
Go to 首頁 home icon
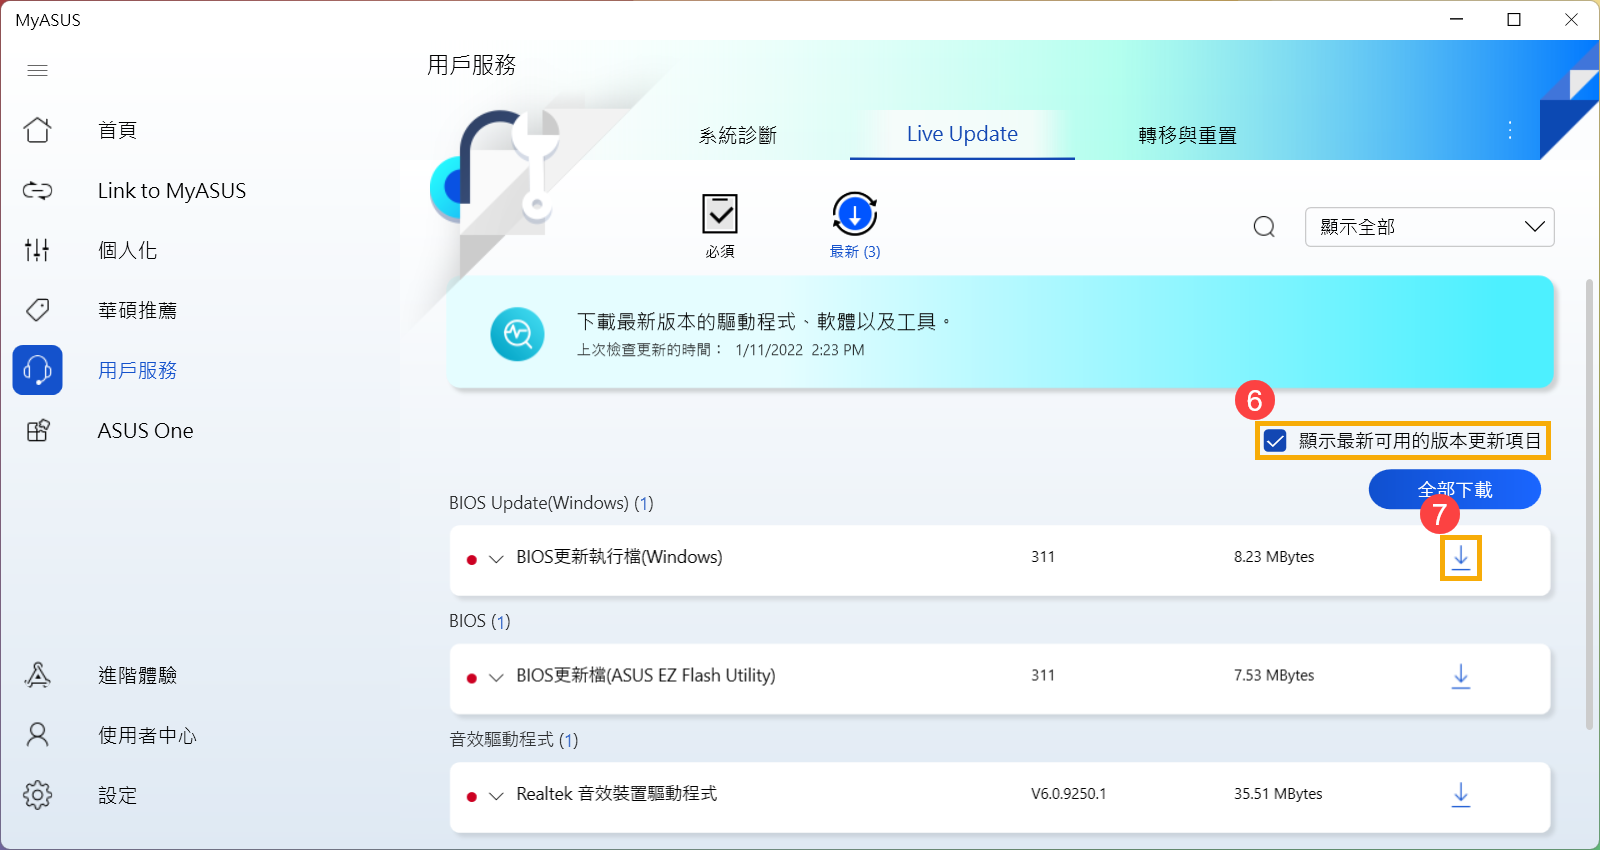click(37, 130)
